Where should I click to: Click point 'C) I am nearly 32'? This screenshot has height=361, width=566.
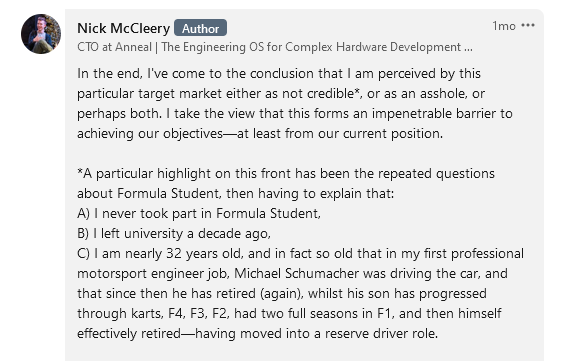[300, 253]
